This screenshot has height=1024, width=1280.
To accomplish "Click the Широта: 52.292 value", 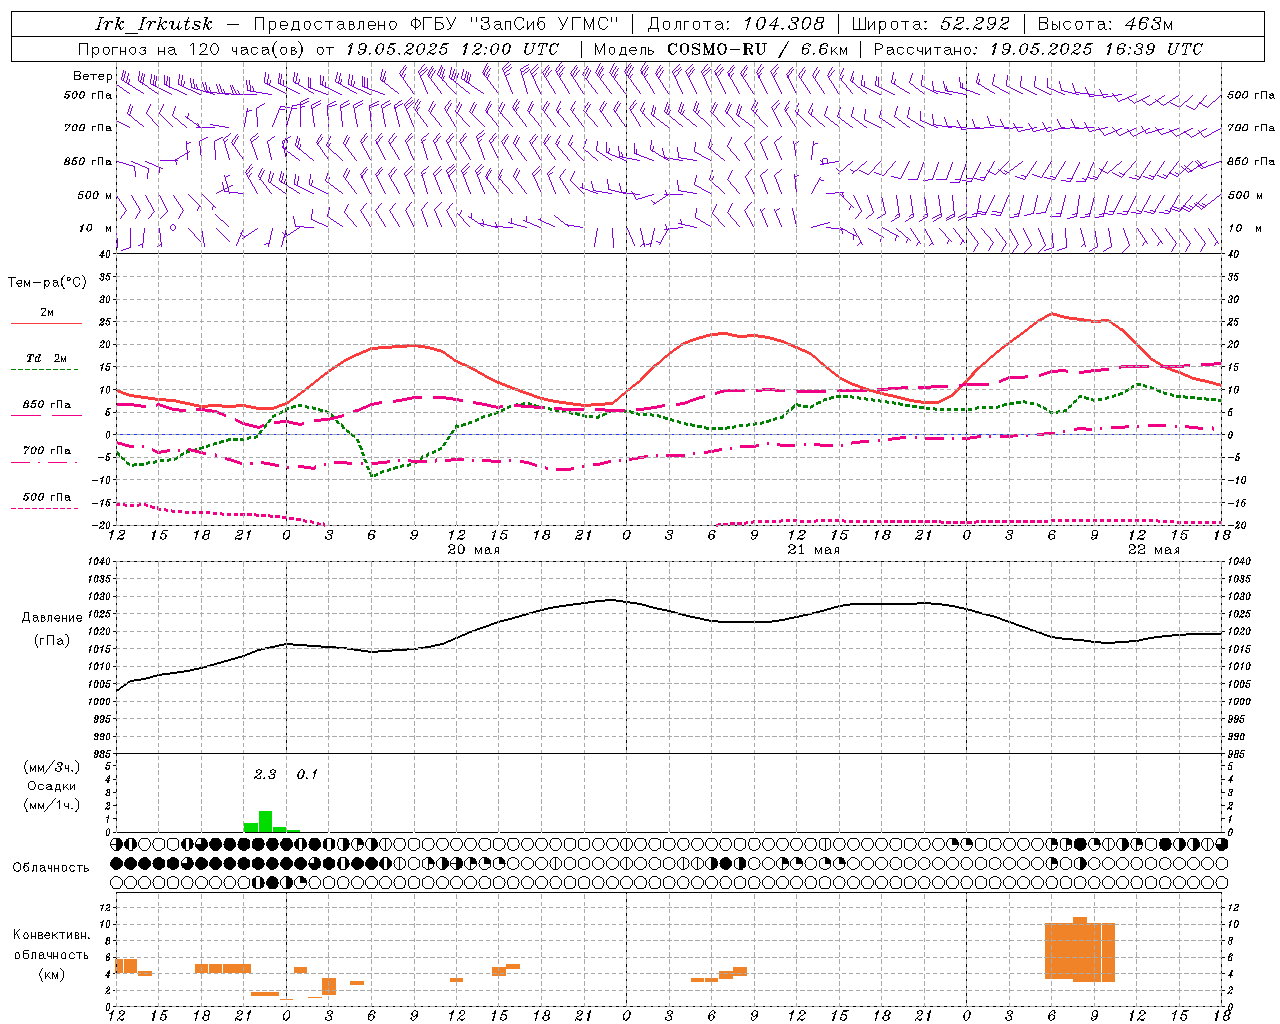I will (x=931, y=24).
